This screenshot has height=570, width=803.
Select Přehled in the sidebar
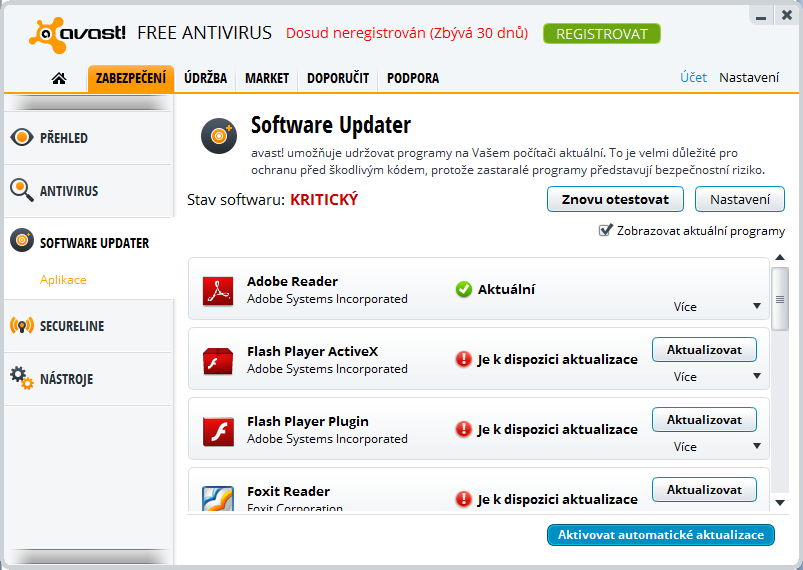tap(88, 138)
